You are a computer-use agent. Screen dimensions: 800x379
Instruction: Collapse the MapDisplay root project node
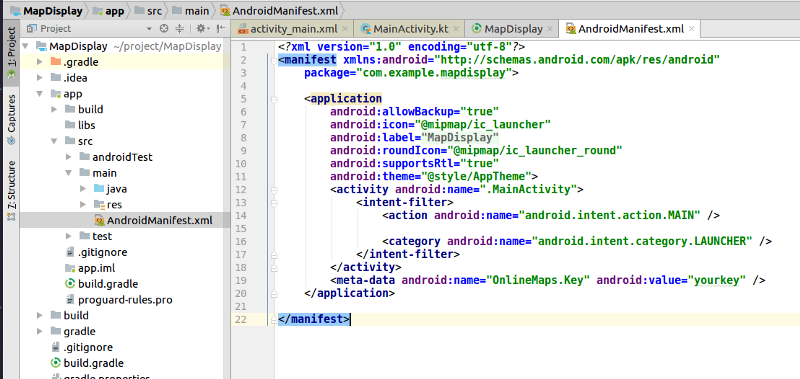coord(26,46)
